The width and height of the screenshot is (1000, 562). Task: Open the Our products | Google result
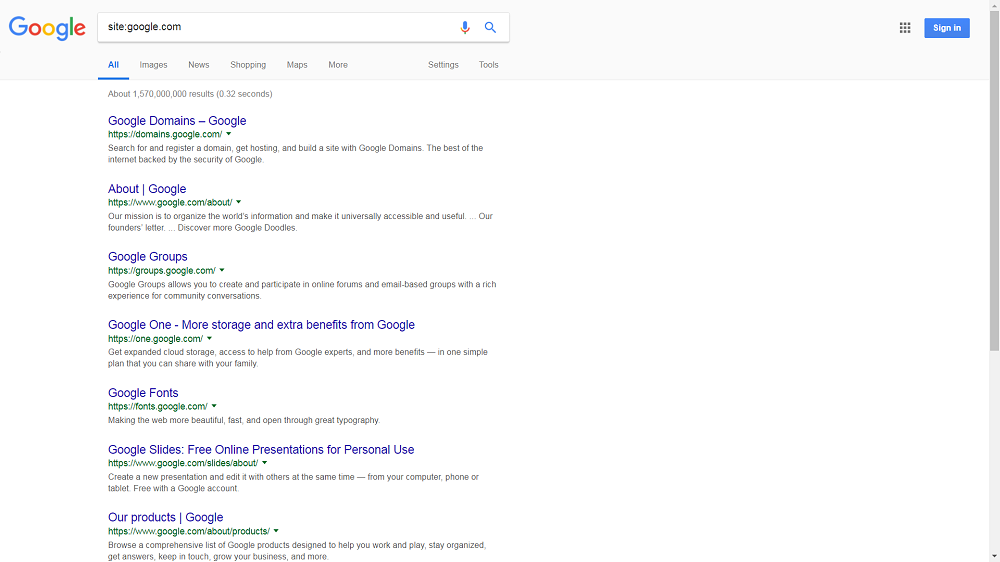[x=165, y=517]
